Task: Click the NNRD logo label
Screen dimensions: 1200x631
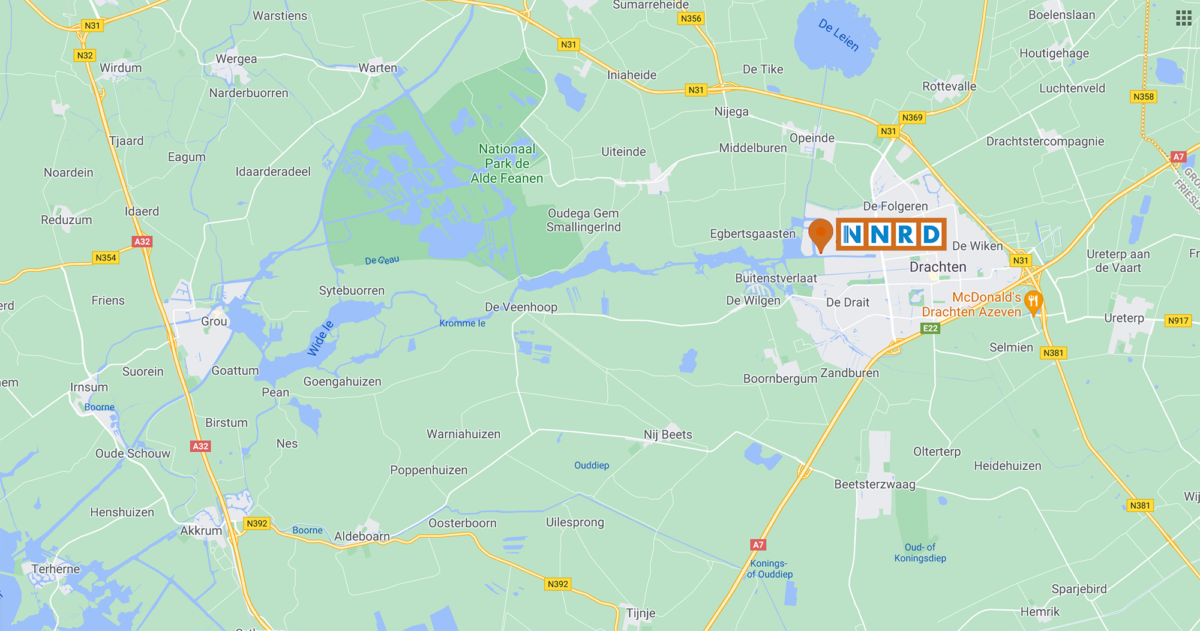Action: coord(891,235)
